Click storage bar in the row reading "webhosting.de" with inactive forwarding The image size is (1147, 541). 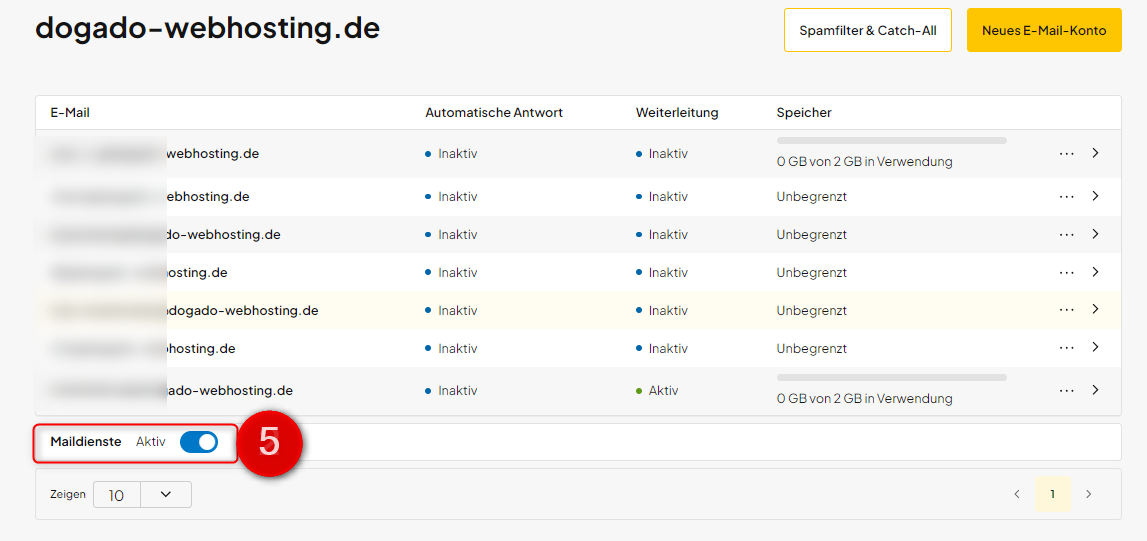click(892, 140)
